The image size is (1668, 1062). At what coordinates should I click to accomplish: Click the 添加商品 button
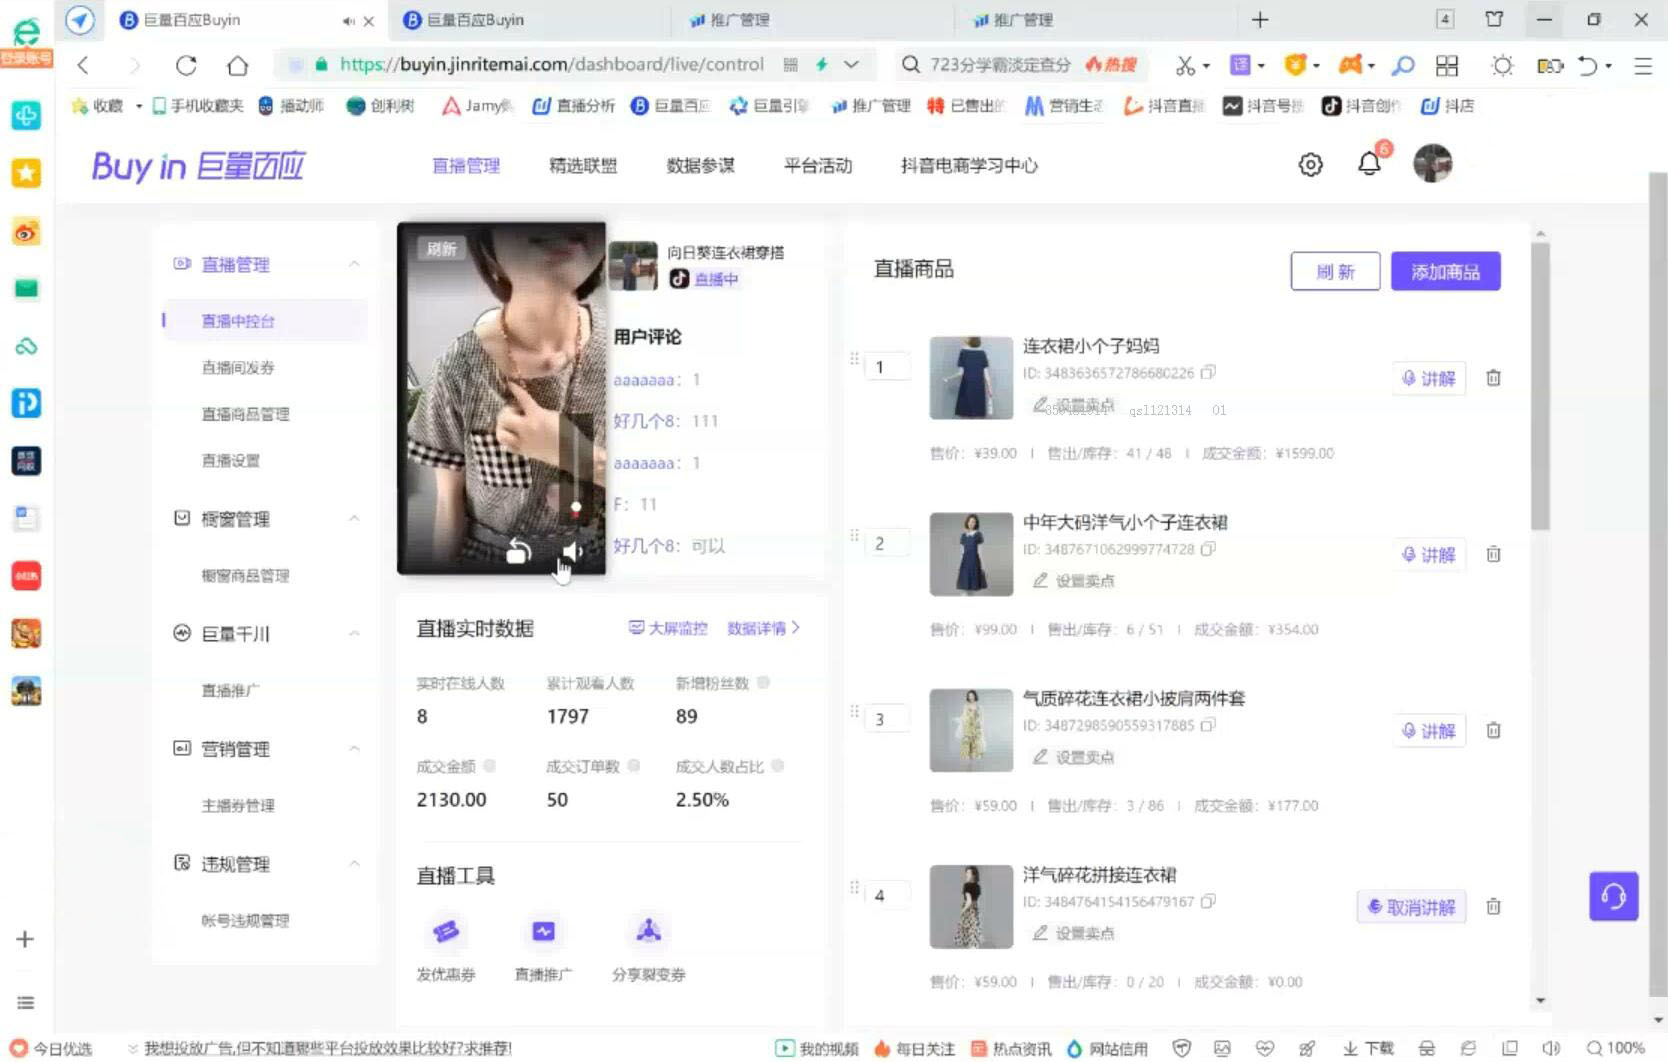click(x=1445, y=271)
